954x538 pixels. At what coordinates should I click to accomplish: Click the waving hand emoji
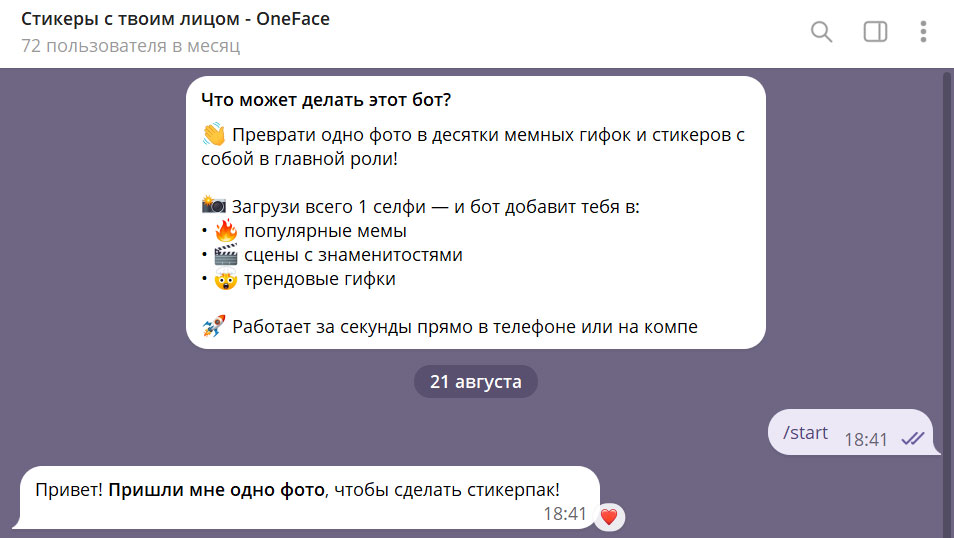214,134
